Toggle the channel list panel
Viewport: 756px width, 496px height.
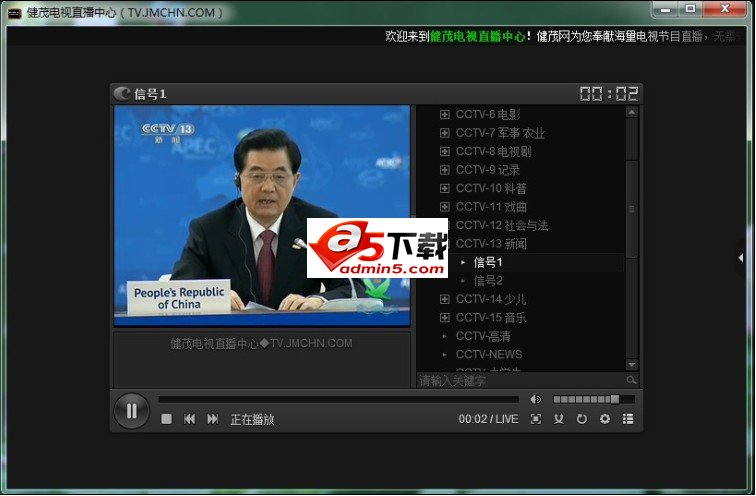pos(628,419)
